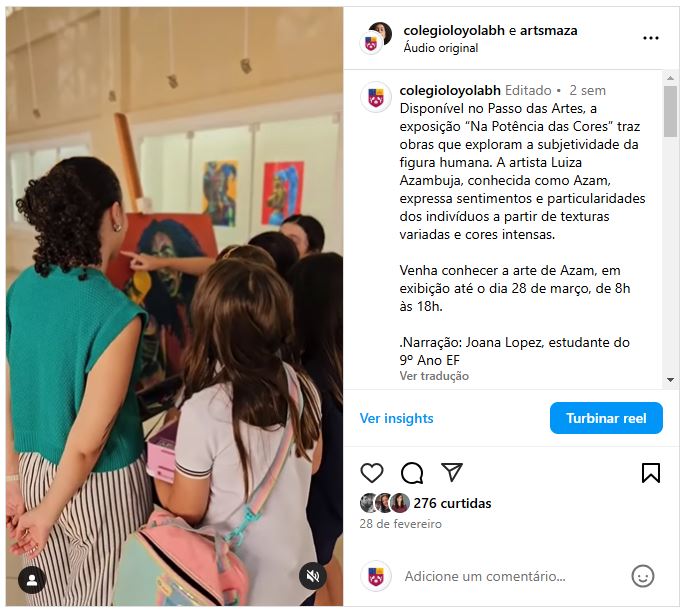Open Ver insights link
This screenshot has width=686, height=613.
[396, 418]
